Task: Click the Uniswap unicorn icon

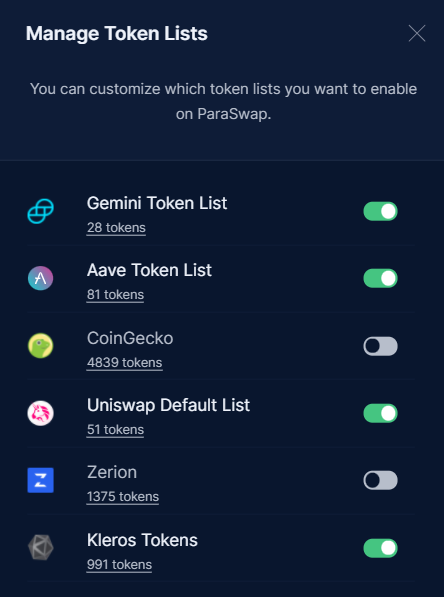Action: [40, 413]
